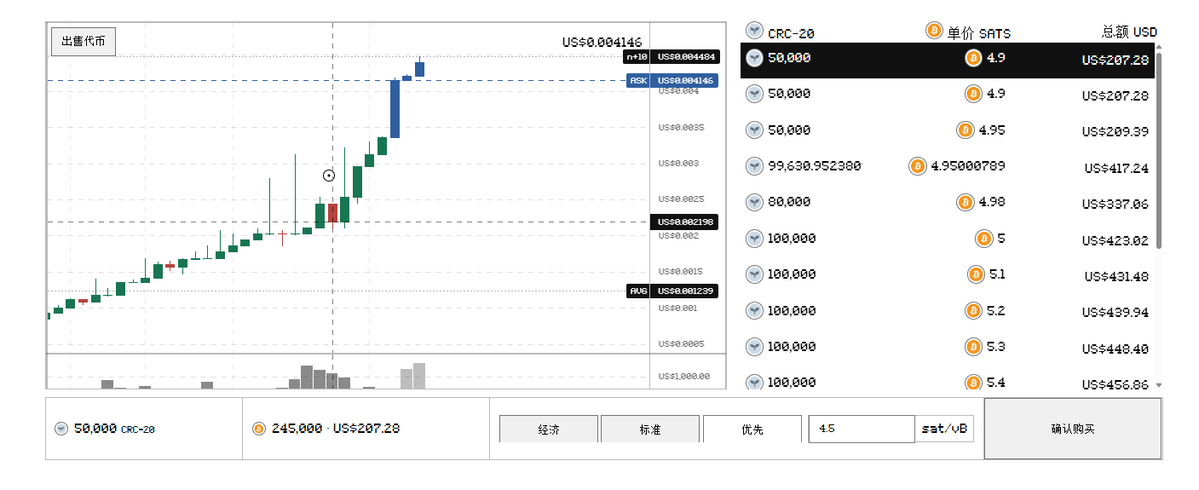Image resolution: width=1199 pixels, height=490 pixels.
Task: Click the US$417.24 total amount
Action: click(1116, 168)
